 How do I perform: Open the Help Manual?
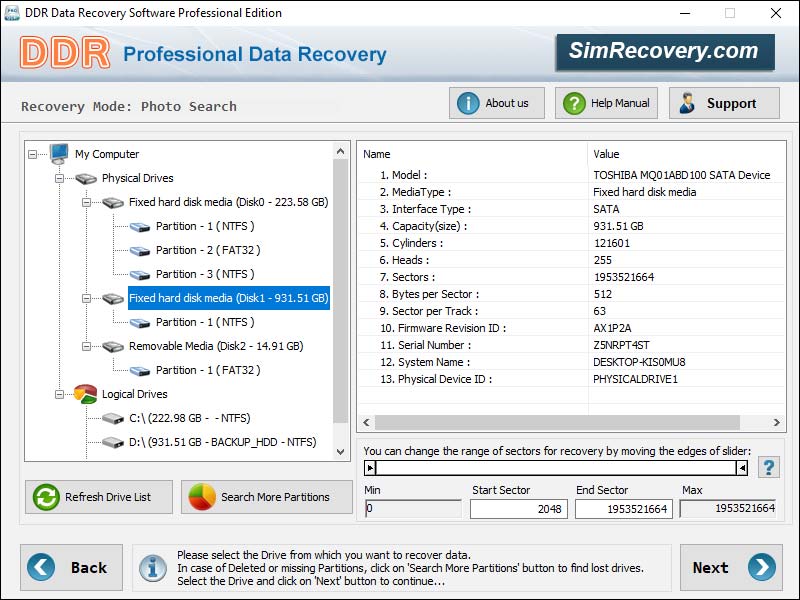point(606,103)
